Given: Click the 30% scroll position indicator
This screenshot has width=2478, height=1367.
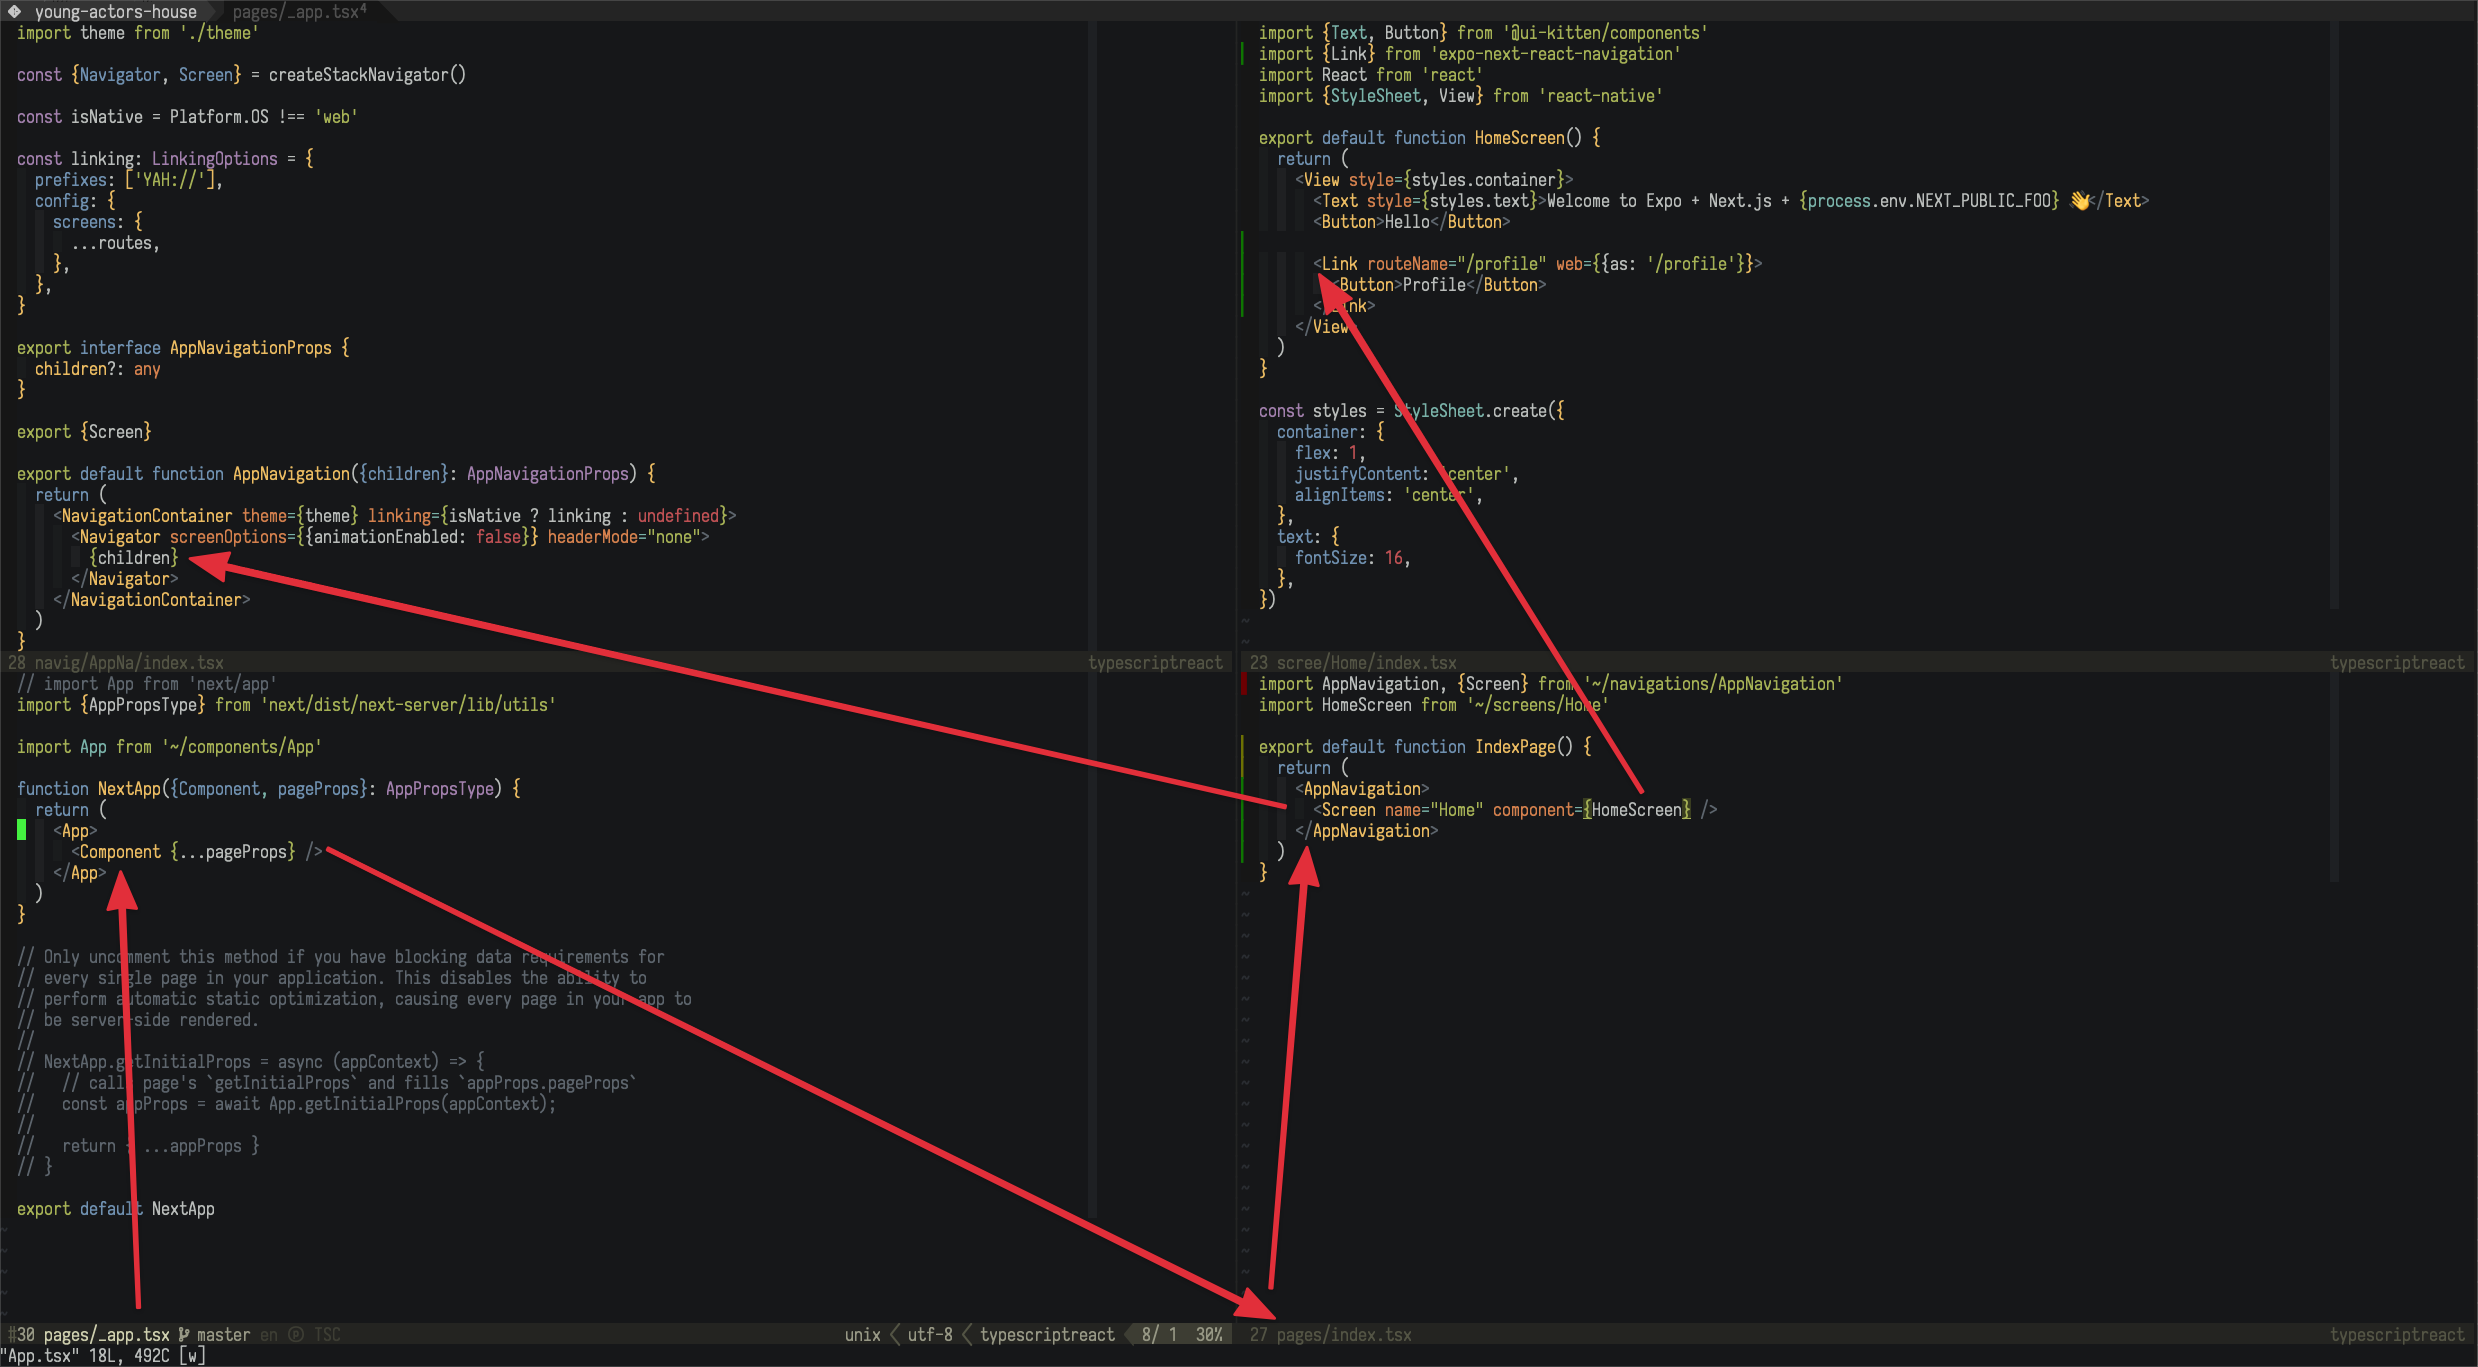Looking at the screenshot, I should click(1210, 1334).
